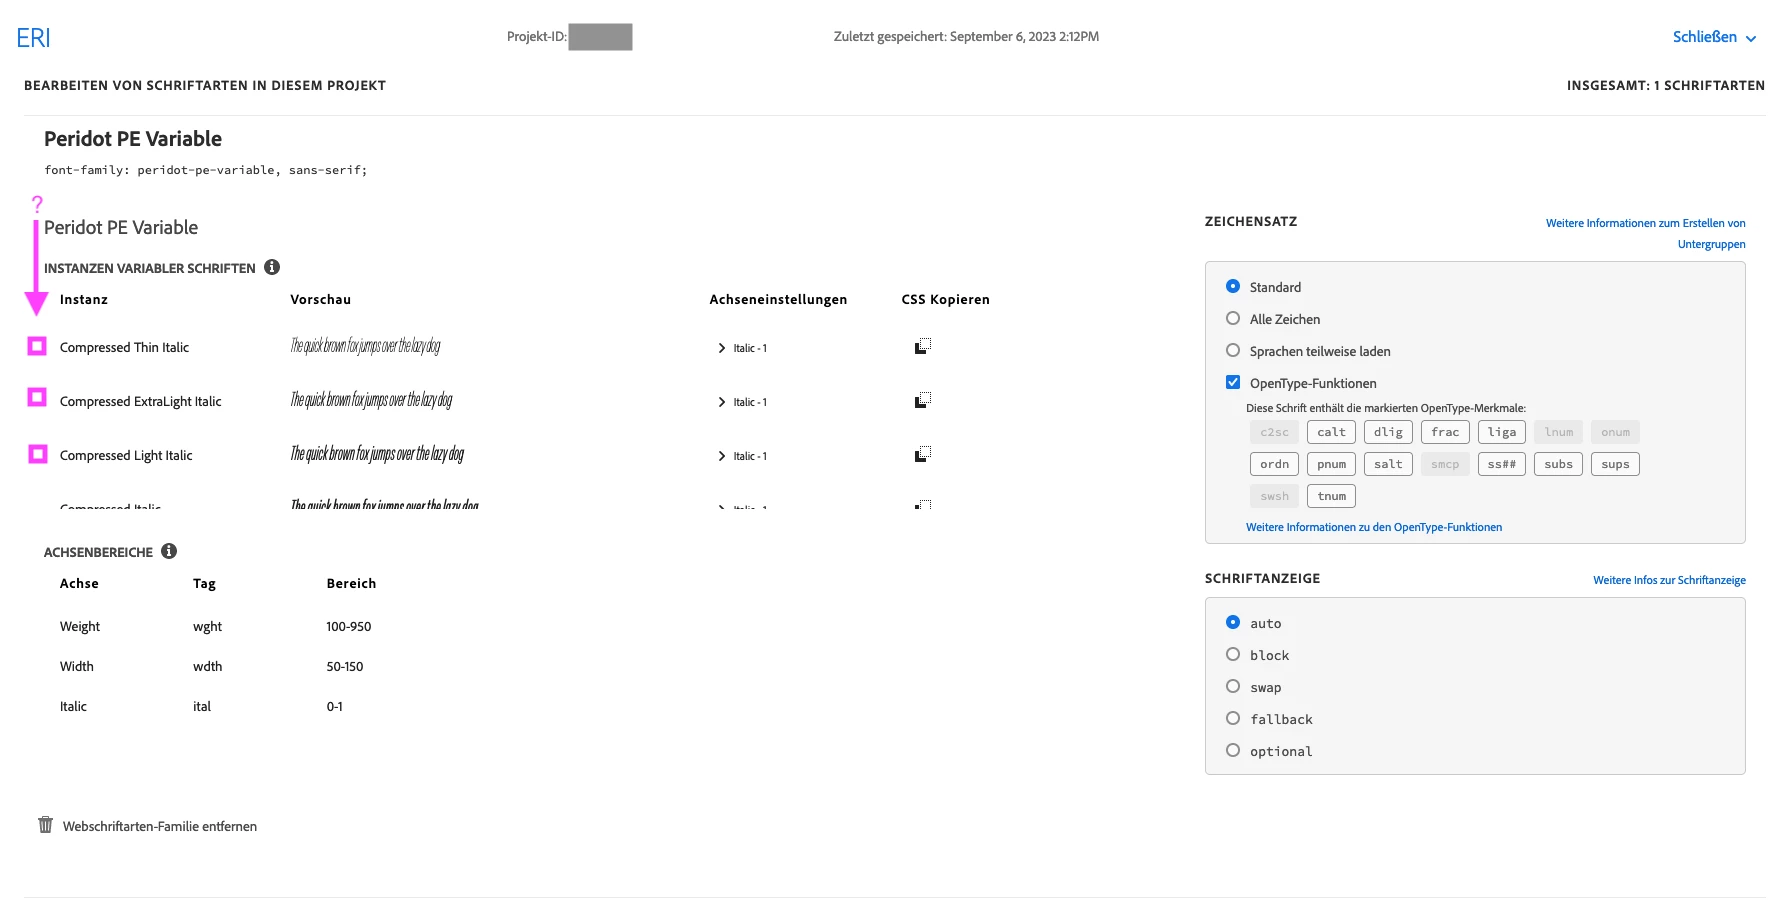Select auto font display

[1233, 622]
